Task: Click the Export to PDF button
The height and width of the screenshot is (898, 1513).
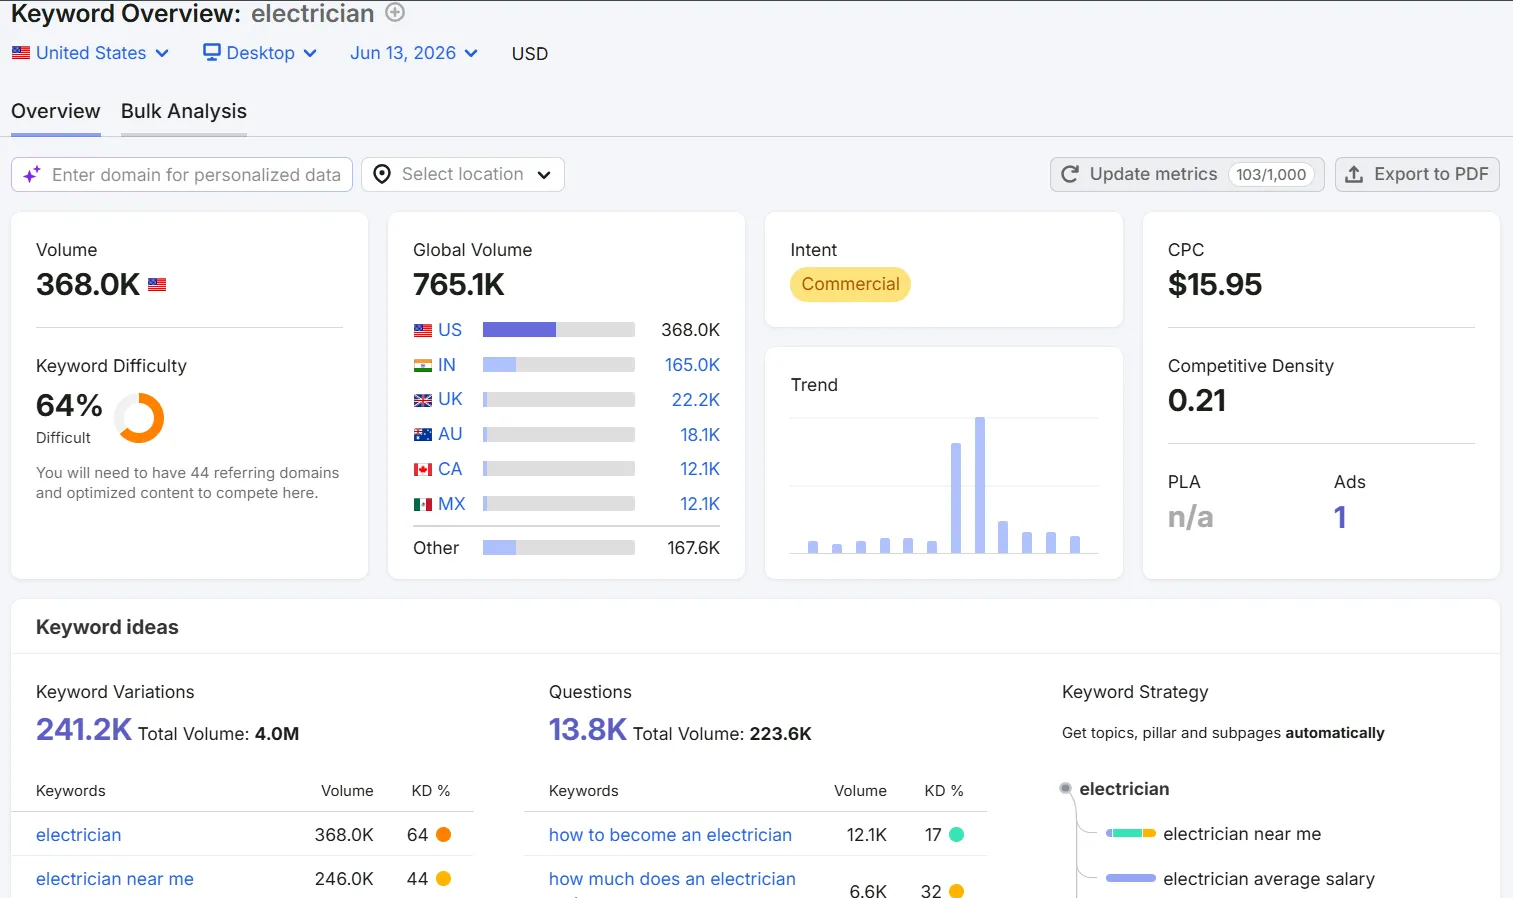Action: click(x=1417, y=174)
